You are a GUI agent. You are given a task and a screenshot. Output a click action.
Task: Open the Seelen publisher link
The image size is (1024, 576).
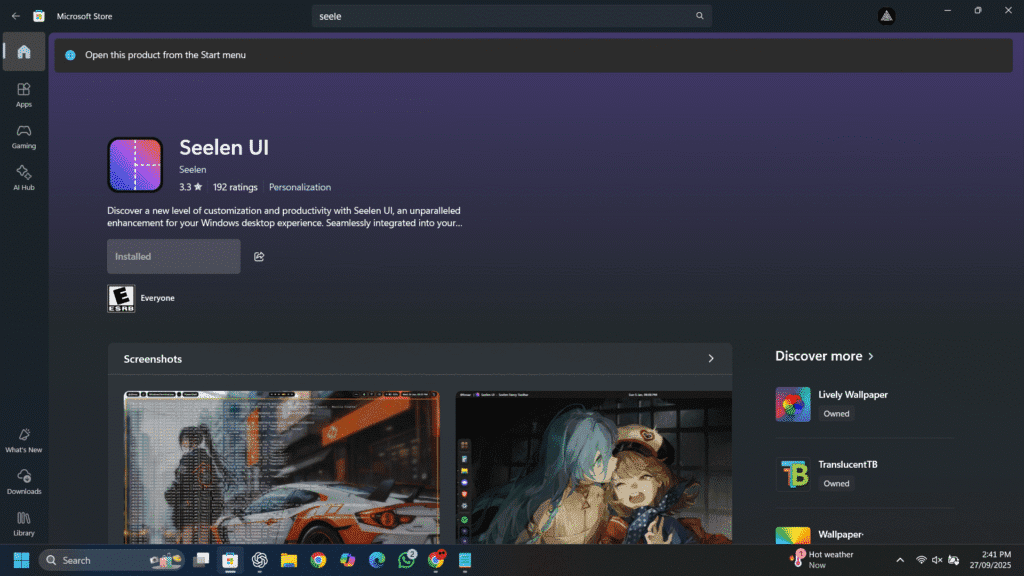coord(193,170)
